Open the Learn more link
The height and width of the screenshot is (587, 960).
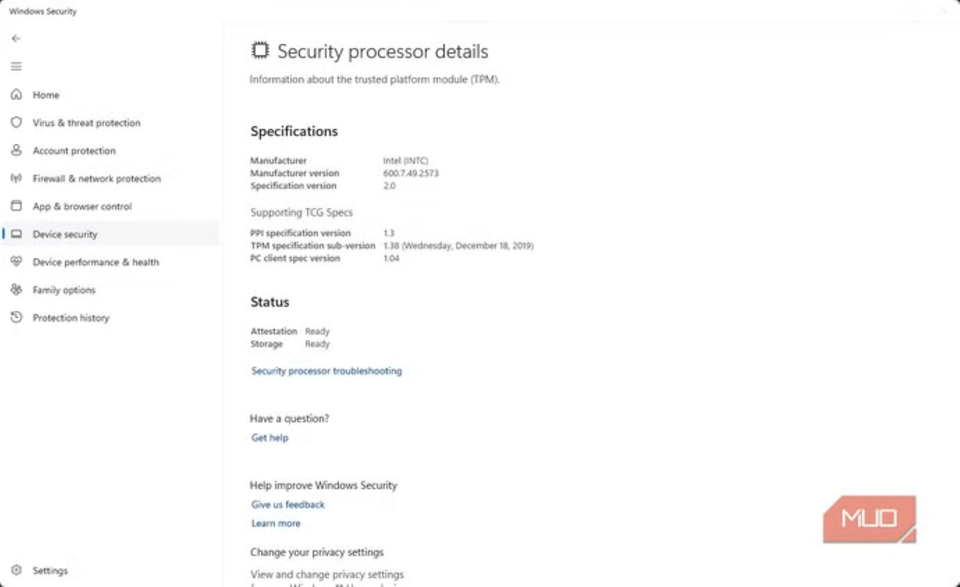click(x=275, y=524)
